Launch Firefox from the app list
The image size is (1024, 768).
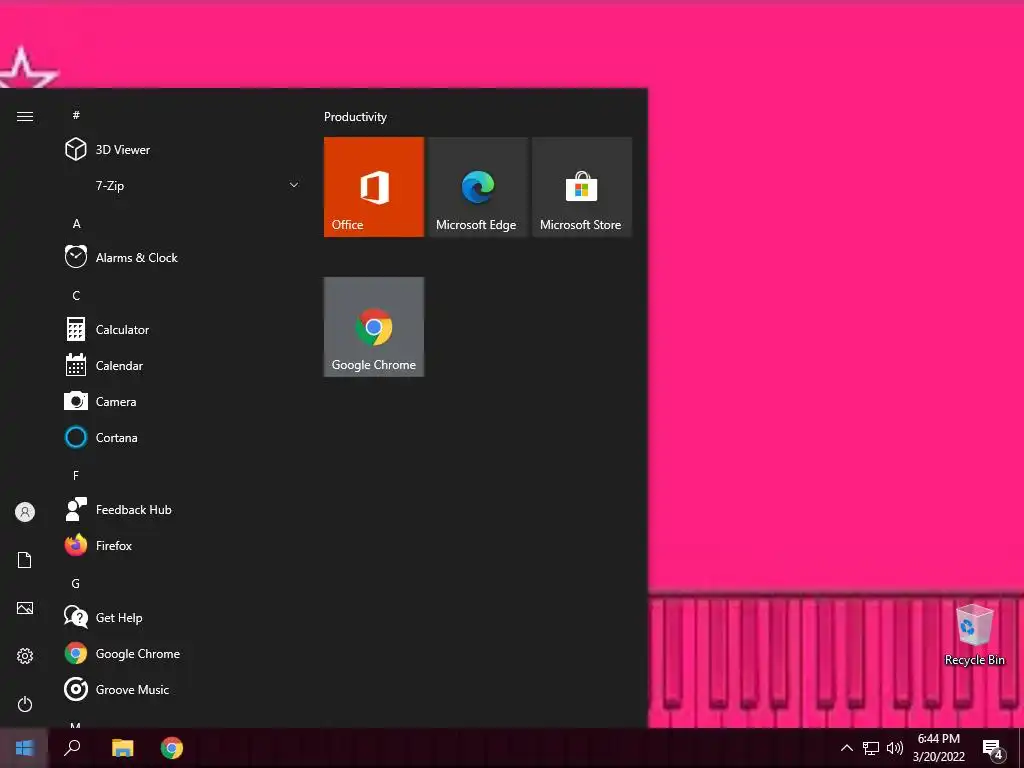[x=183, y=545]
